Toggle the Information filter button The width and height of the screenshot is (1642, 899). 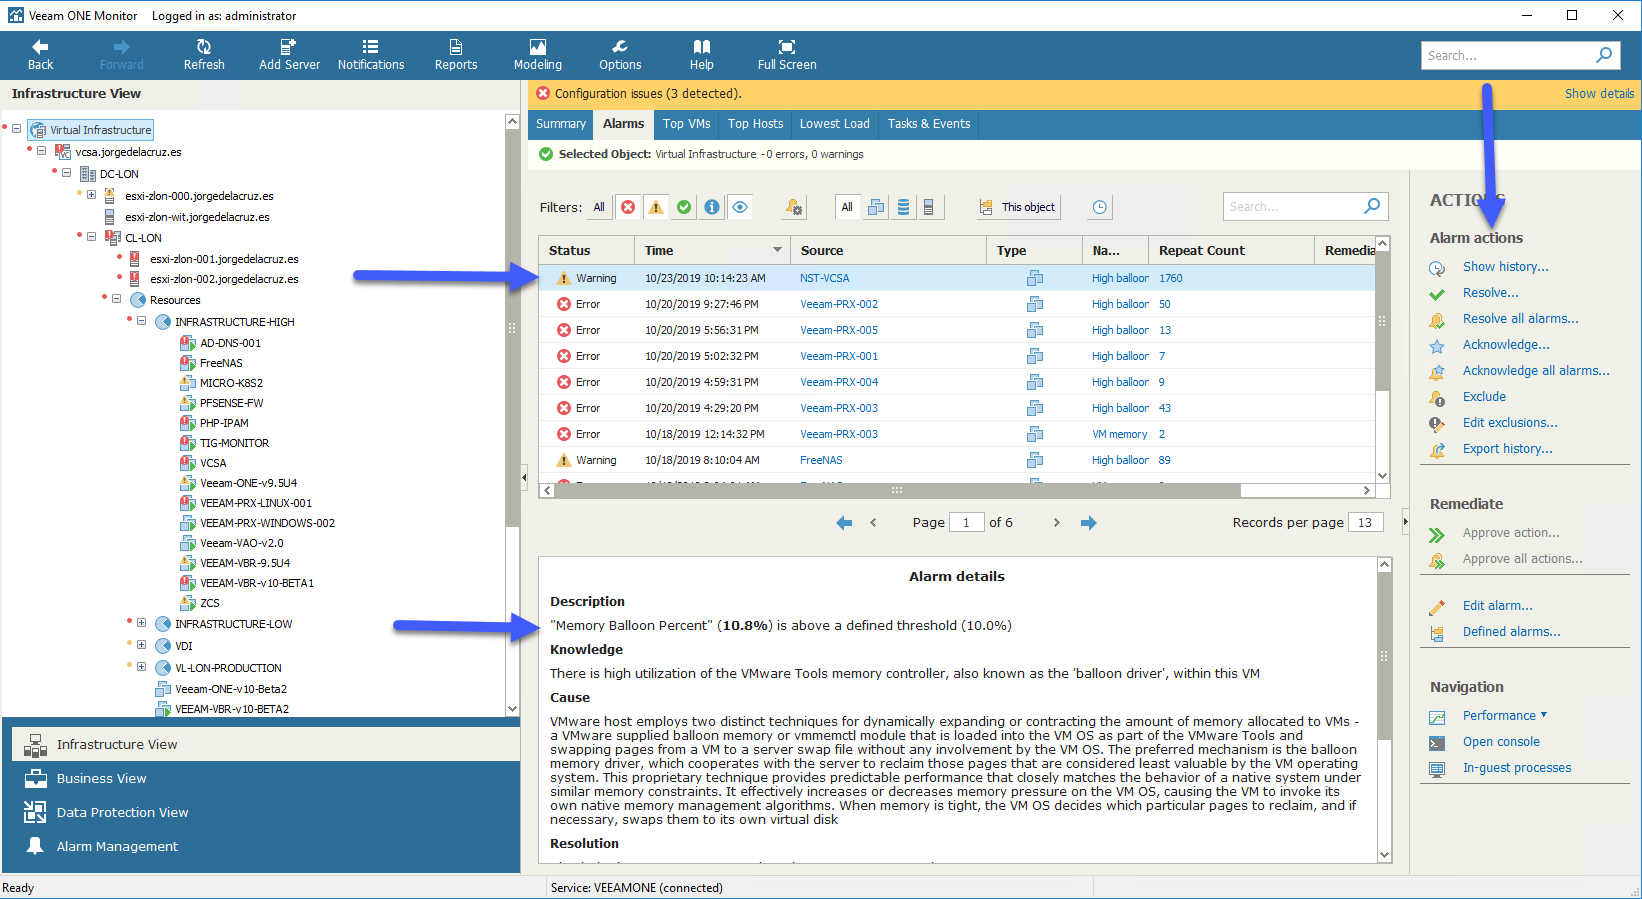[x=712, y=207]
